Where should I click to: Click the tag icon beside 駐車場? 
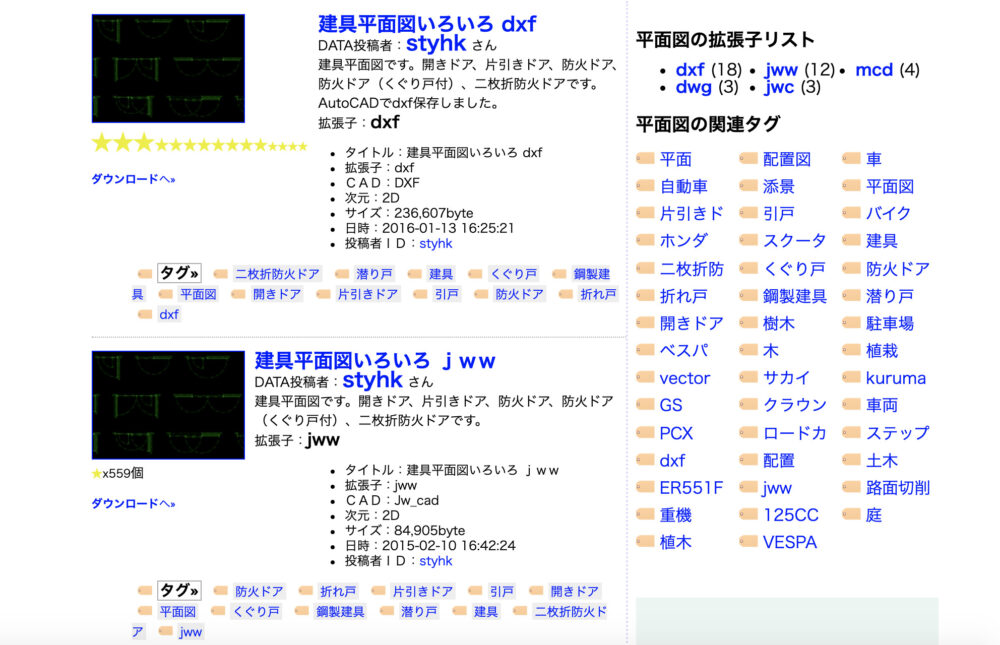point(851,323)
